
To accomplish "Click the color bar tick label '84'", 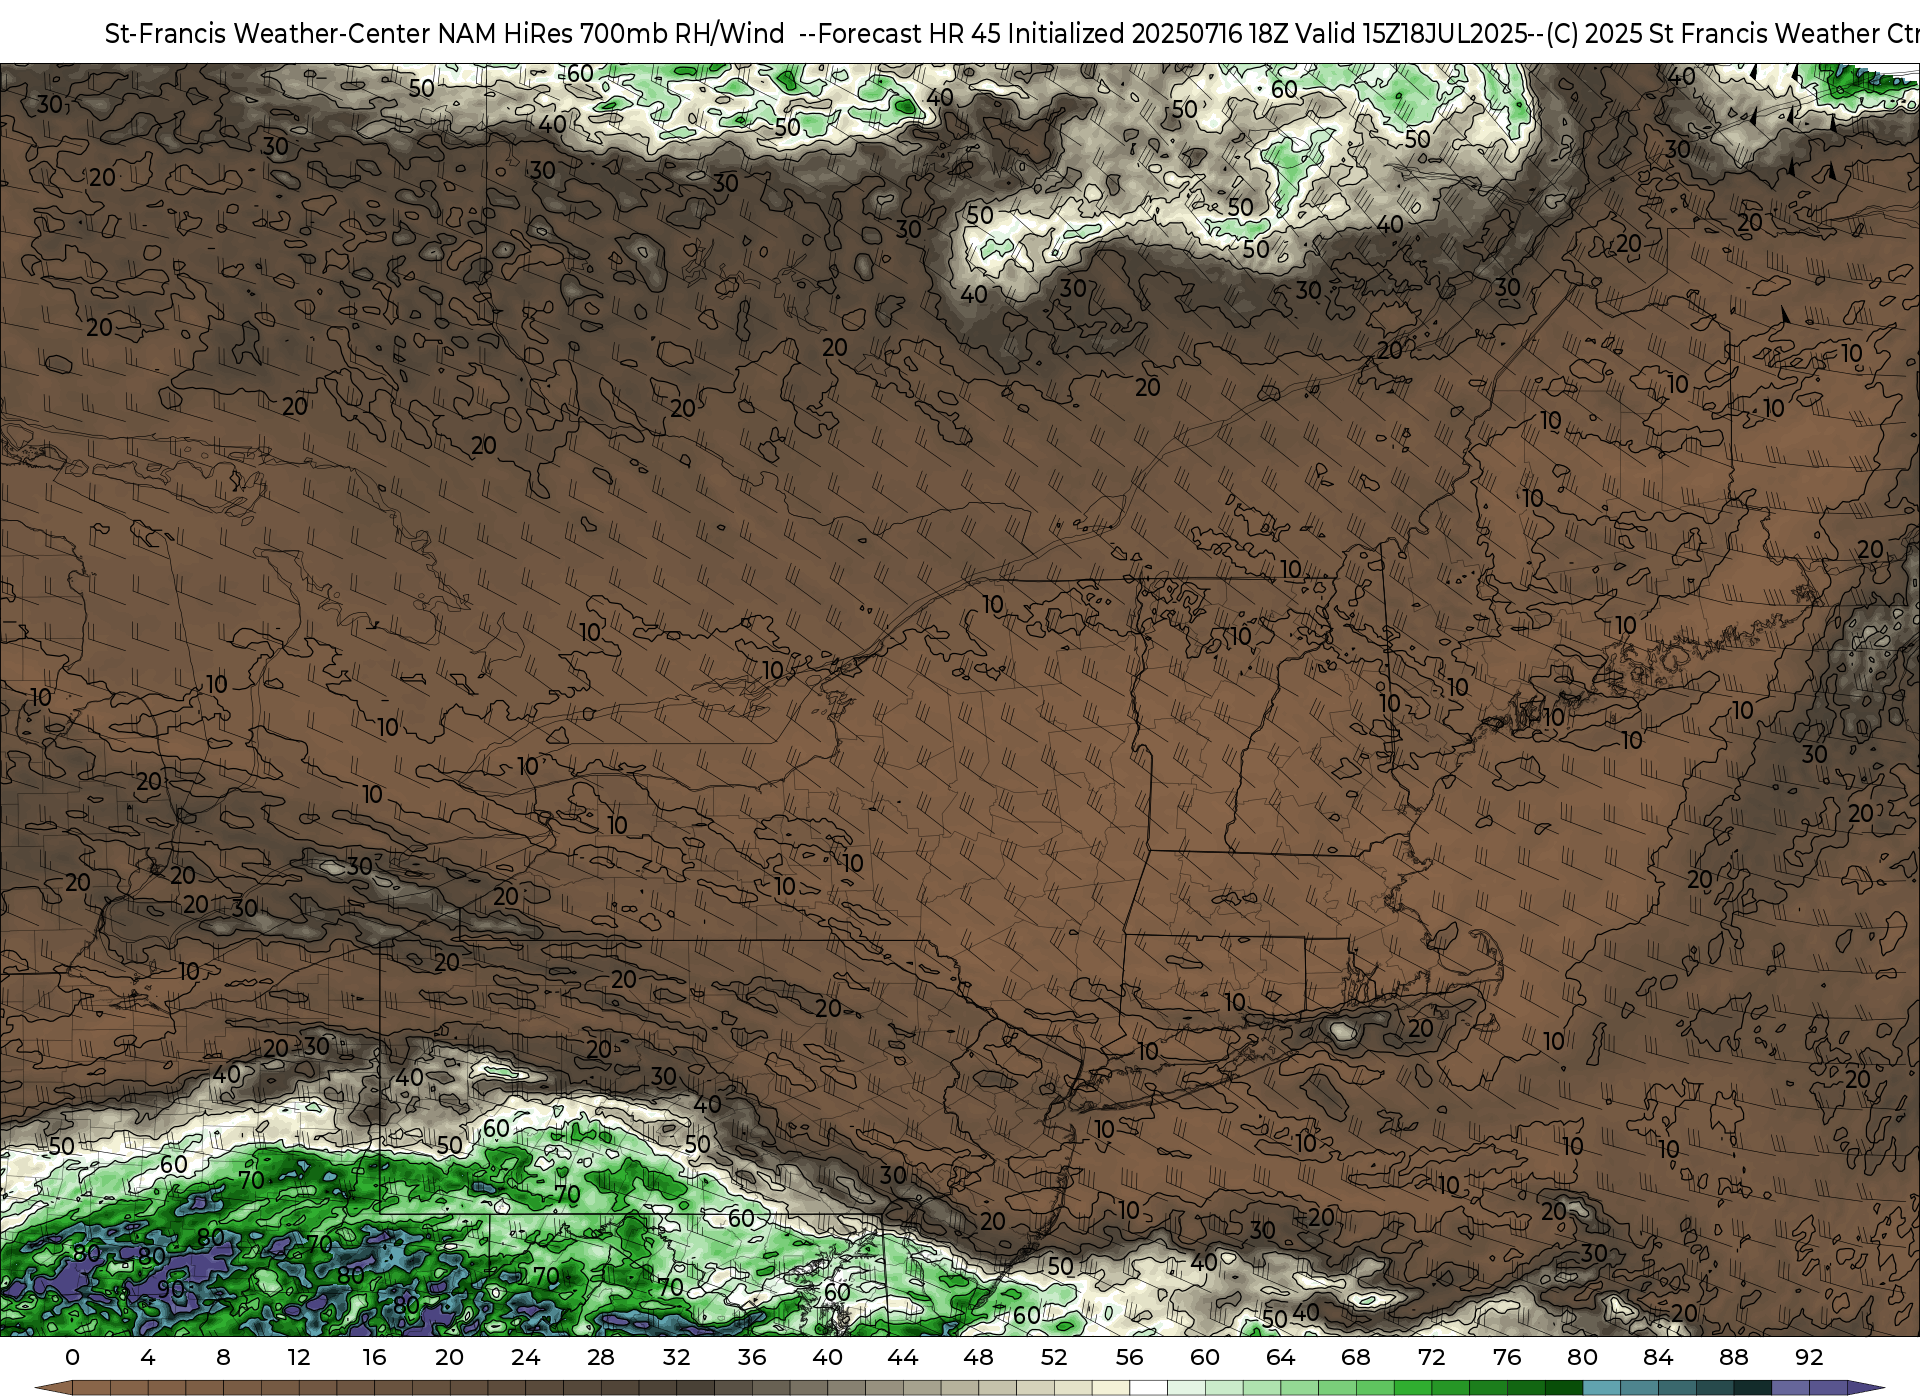I will point(1658,1357).
